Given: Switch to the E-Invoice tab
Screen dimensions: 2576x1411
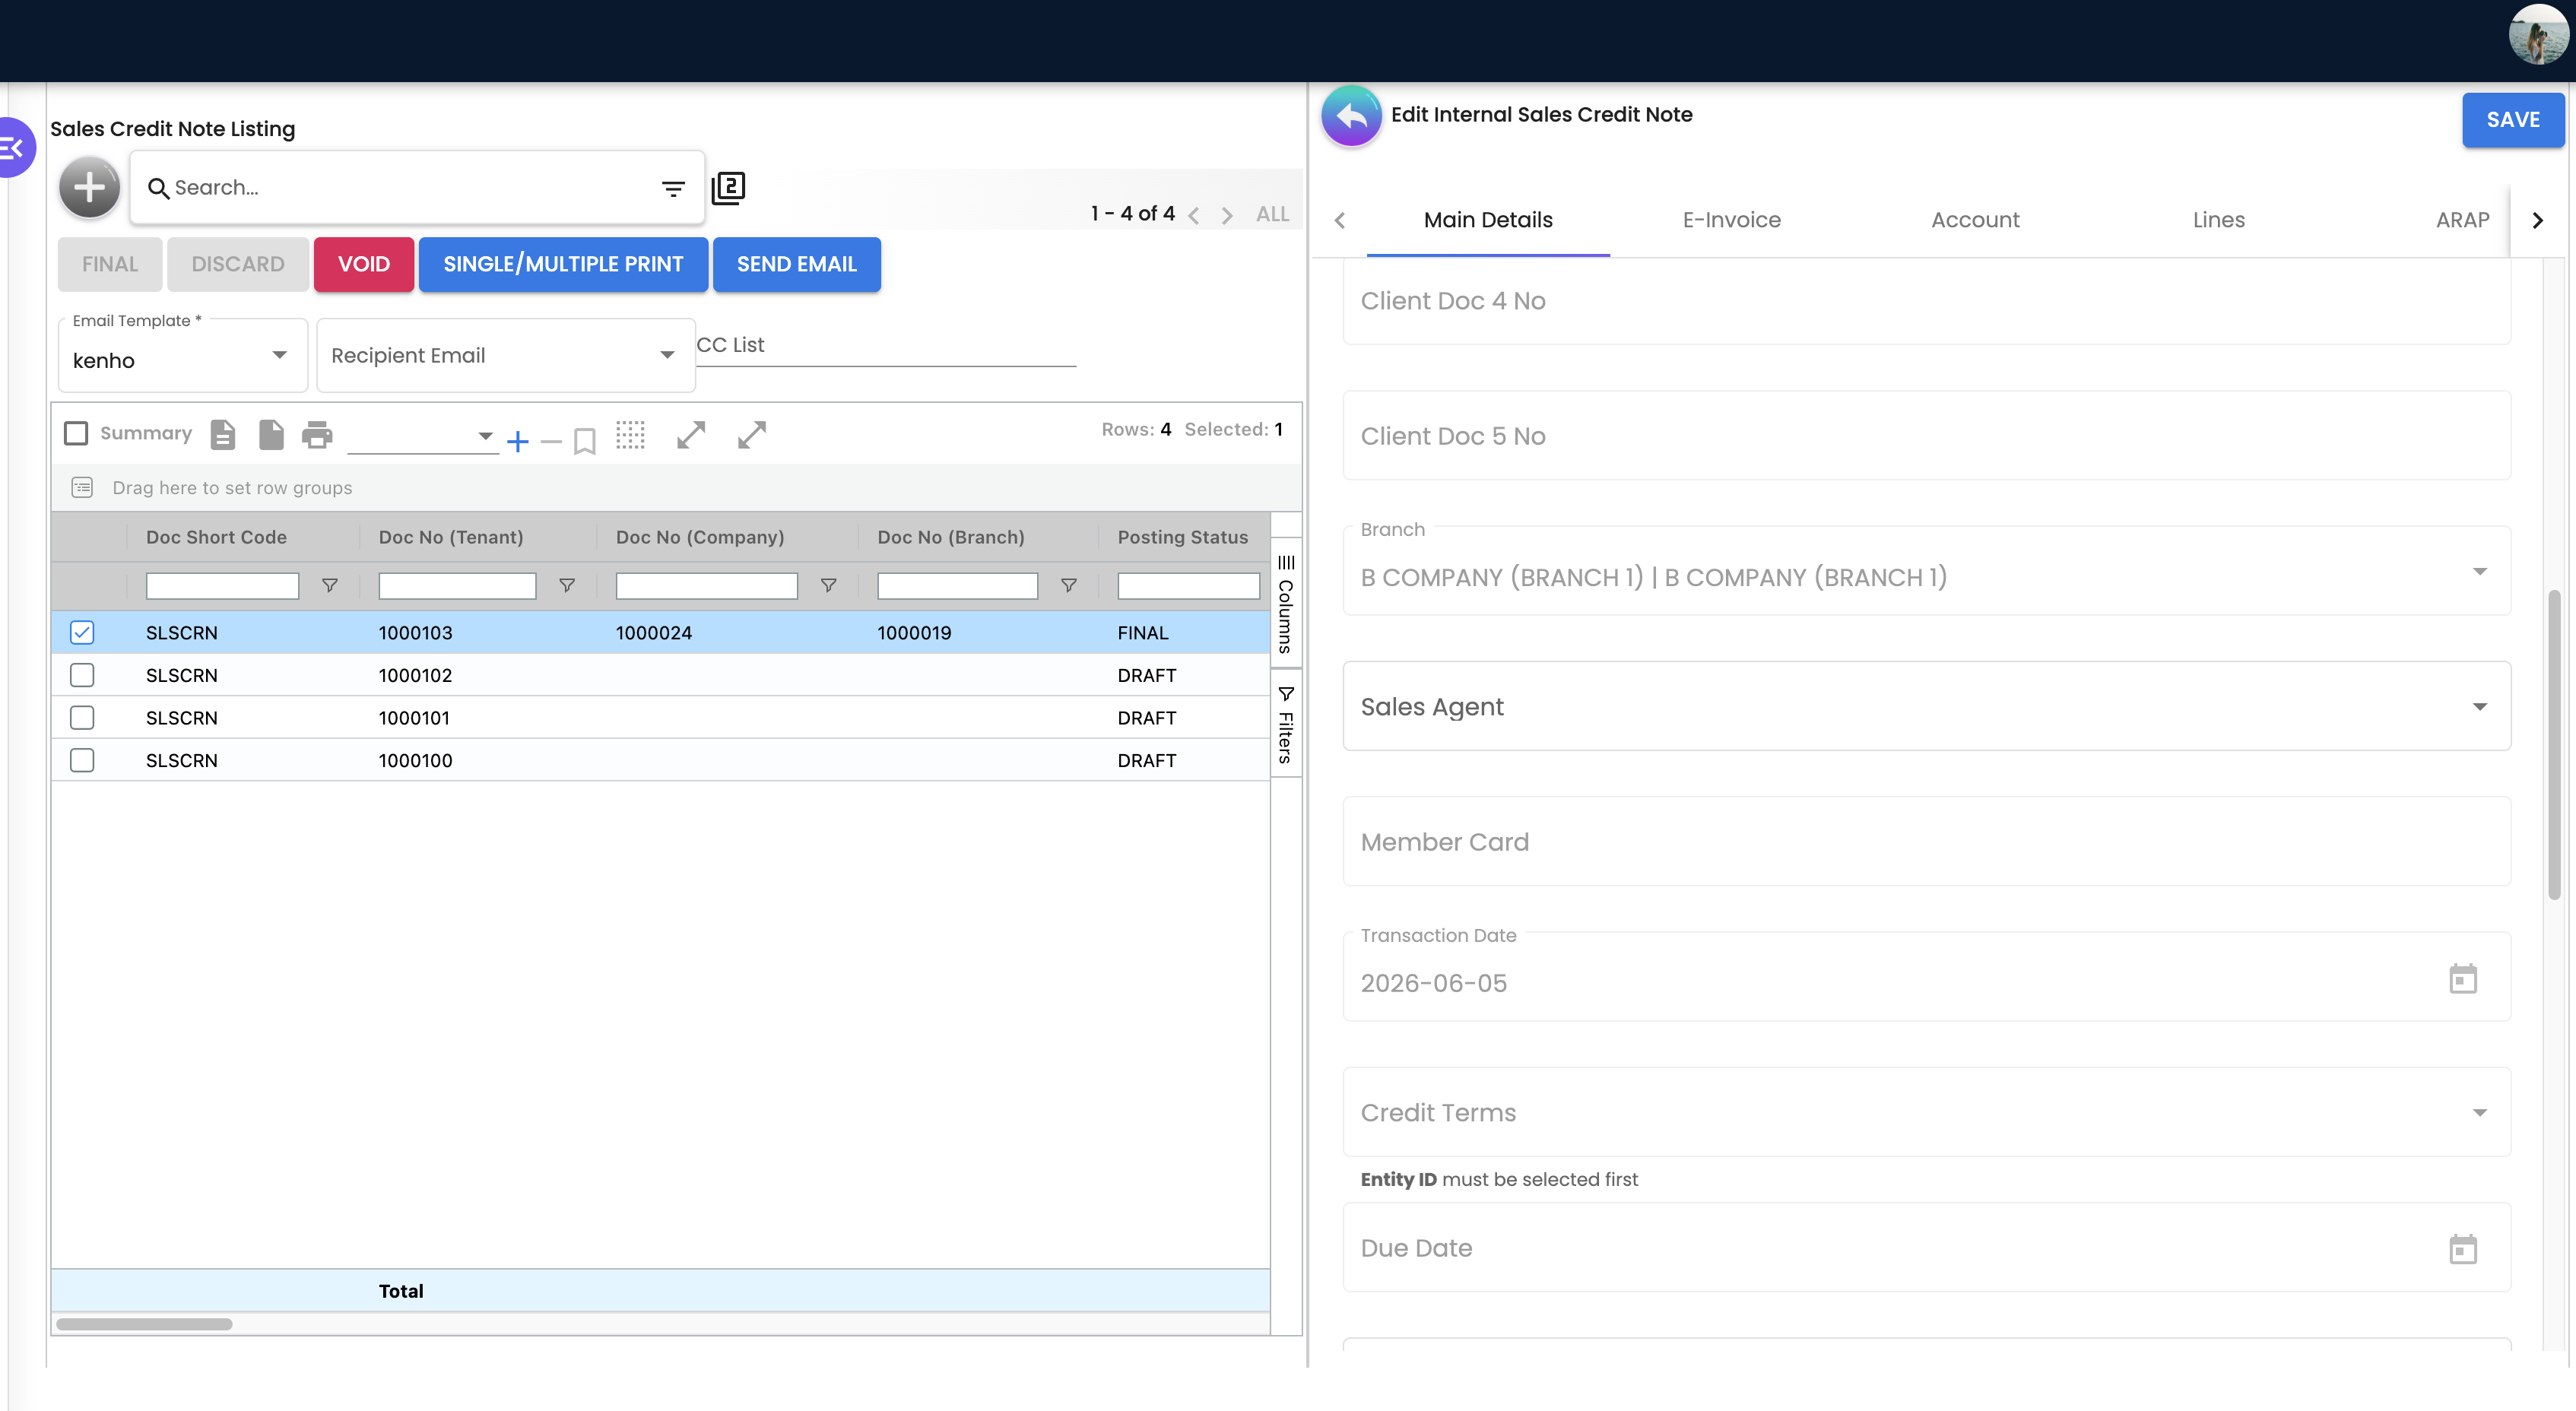Looking at the screenshot, I should [1731, 220].
